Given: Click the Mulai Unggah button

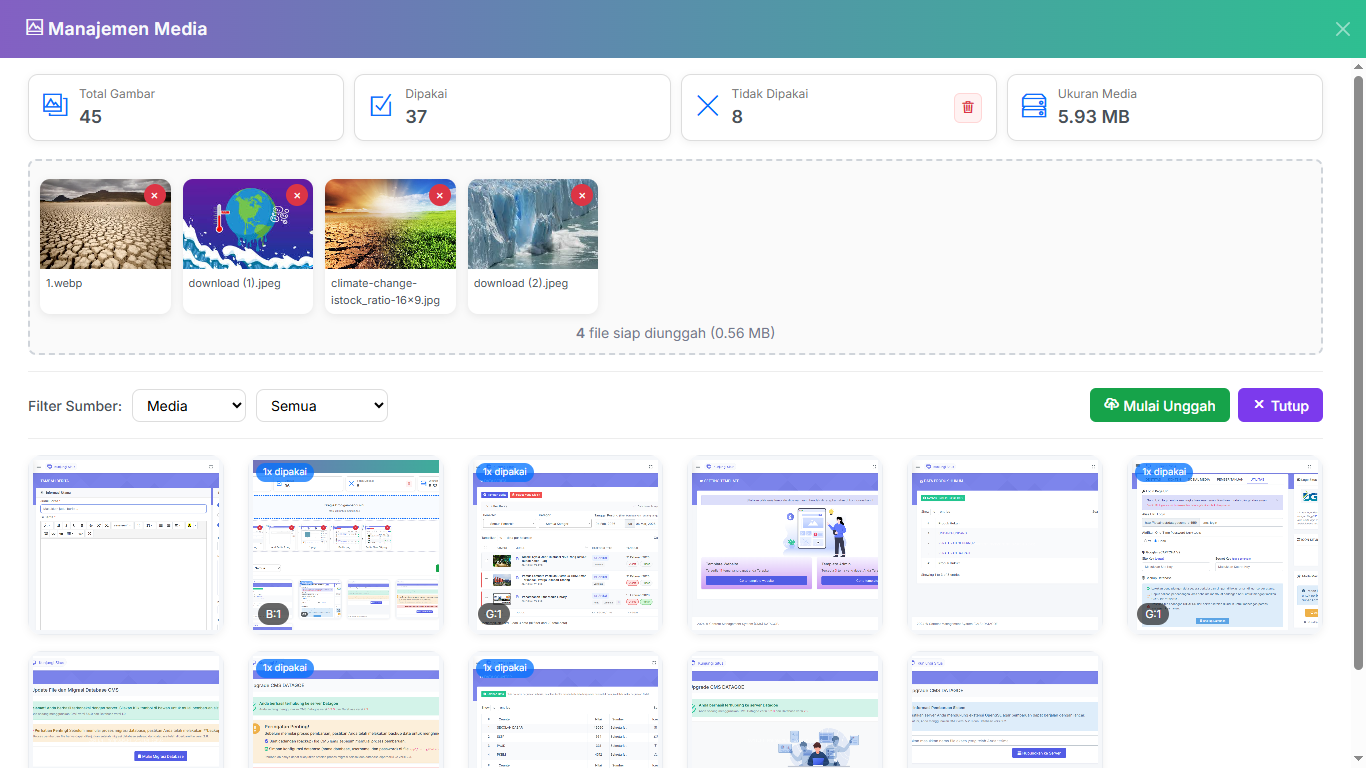Looking at the screenshot, I should click(1160, 405).
